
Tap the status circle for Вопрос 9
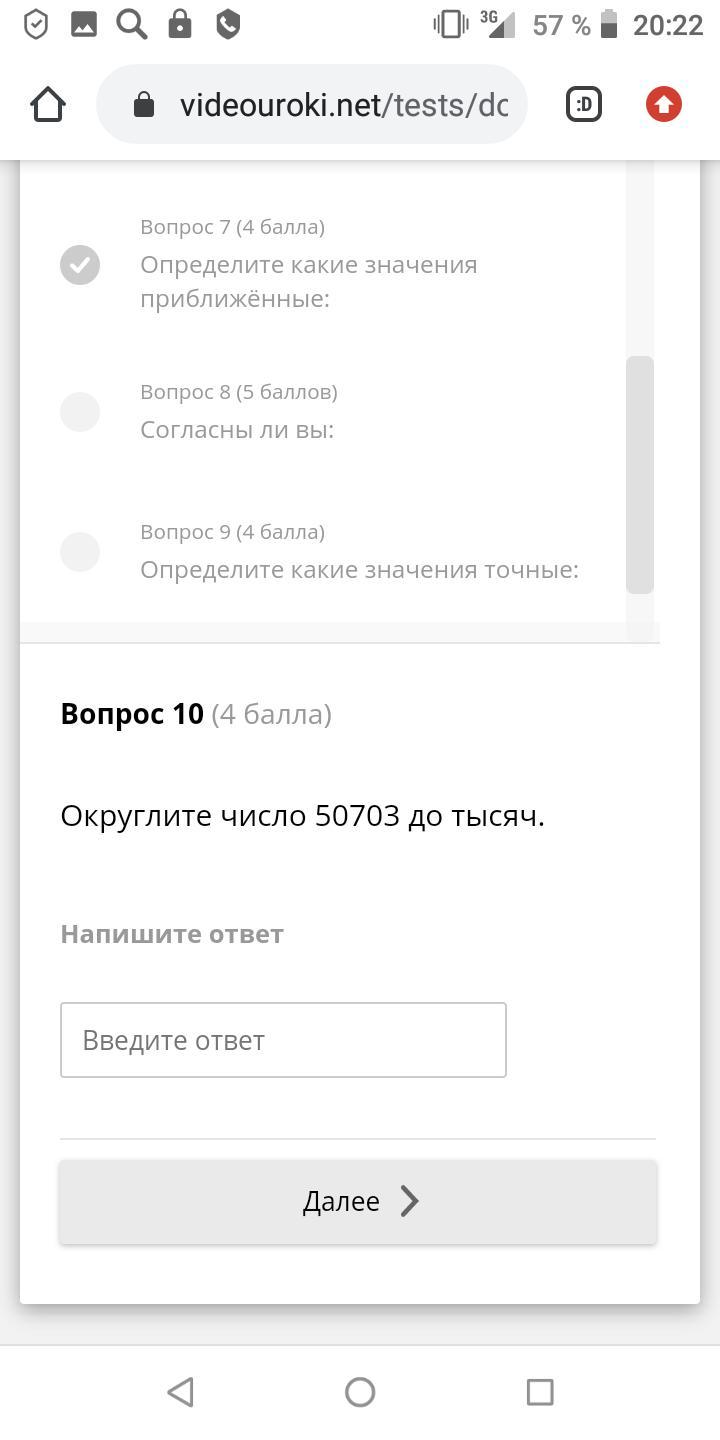click(x=80, y=551)
